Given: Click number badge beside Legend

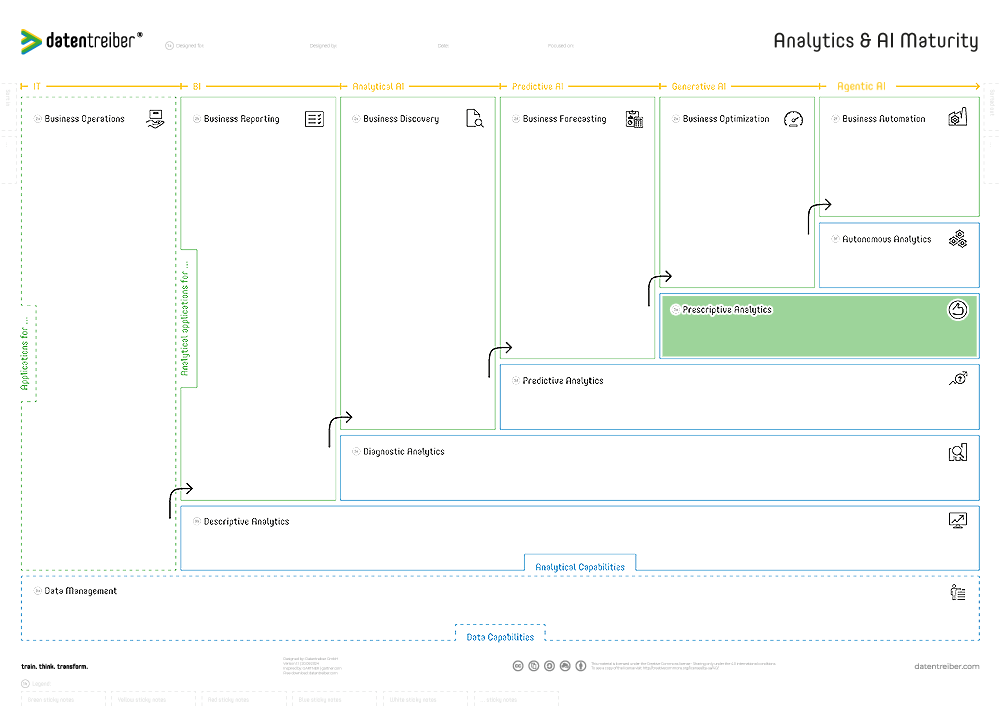Looking at the screenshot, I should (x=26, y=683).
